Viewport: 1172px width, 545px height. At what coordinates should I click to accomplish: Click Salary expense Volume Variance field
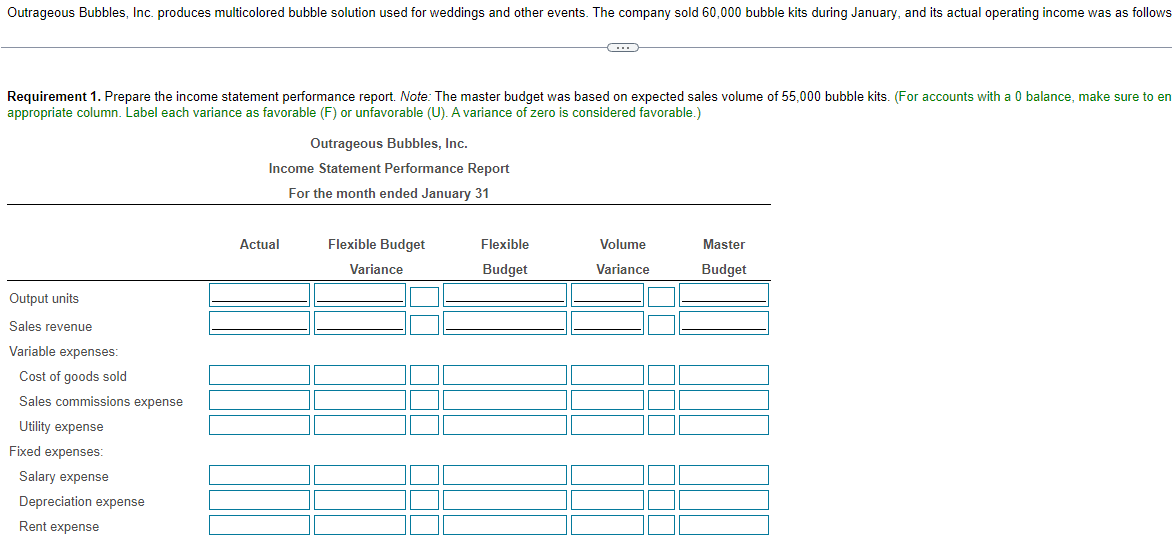(607, 475)
